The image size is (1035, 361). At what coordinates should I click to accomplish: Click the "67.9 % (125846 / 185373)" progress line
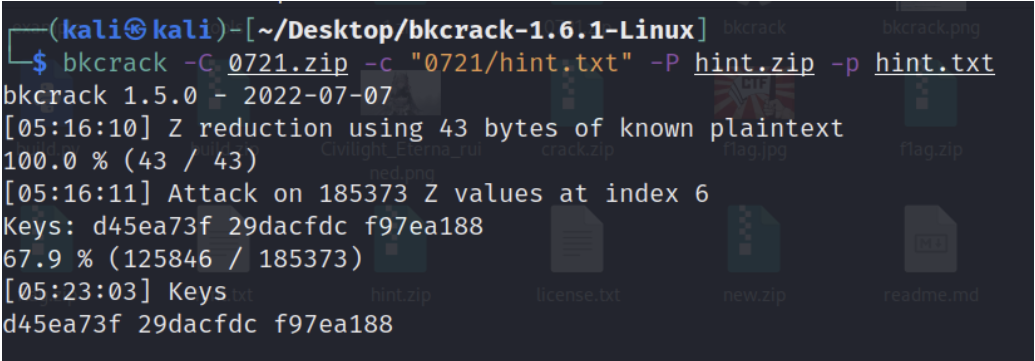[183, 260]
